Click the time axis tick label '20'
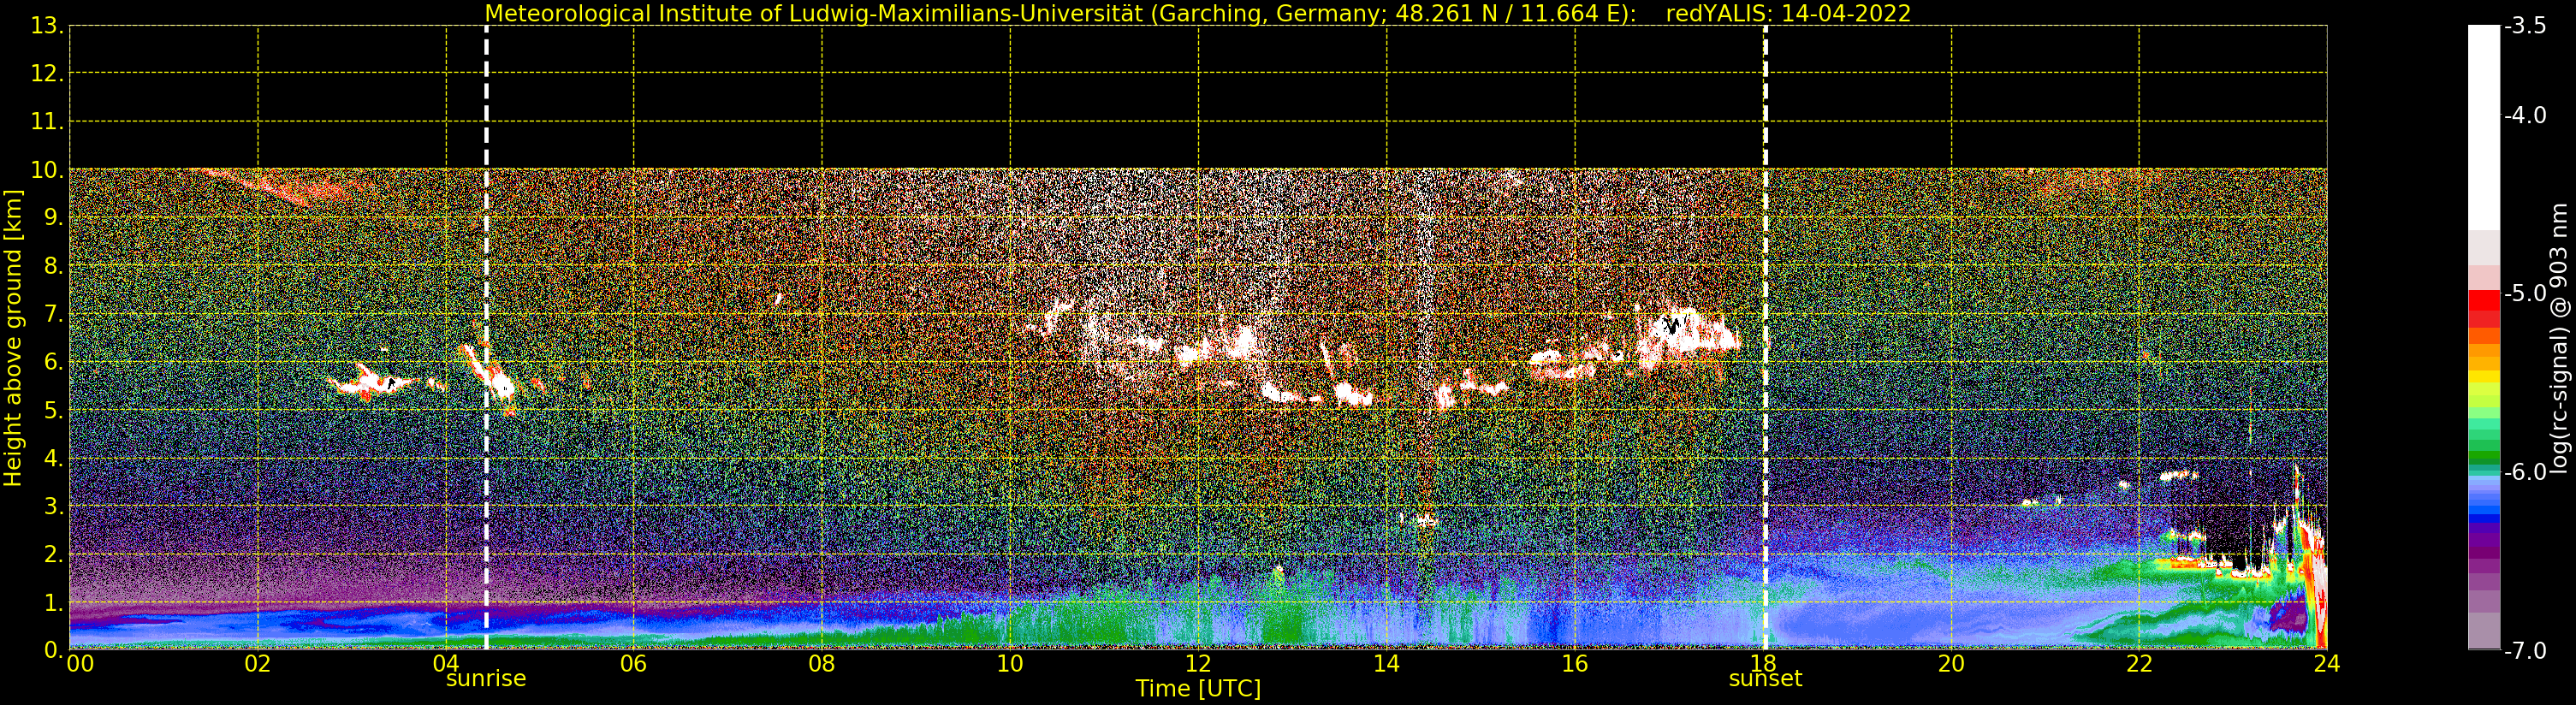Screen dimensions: 2576x705 (x=1951, y=663)
